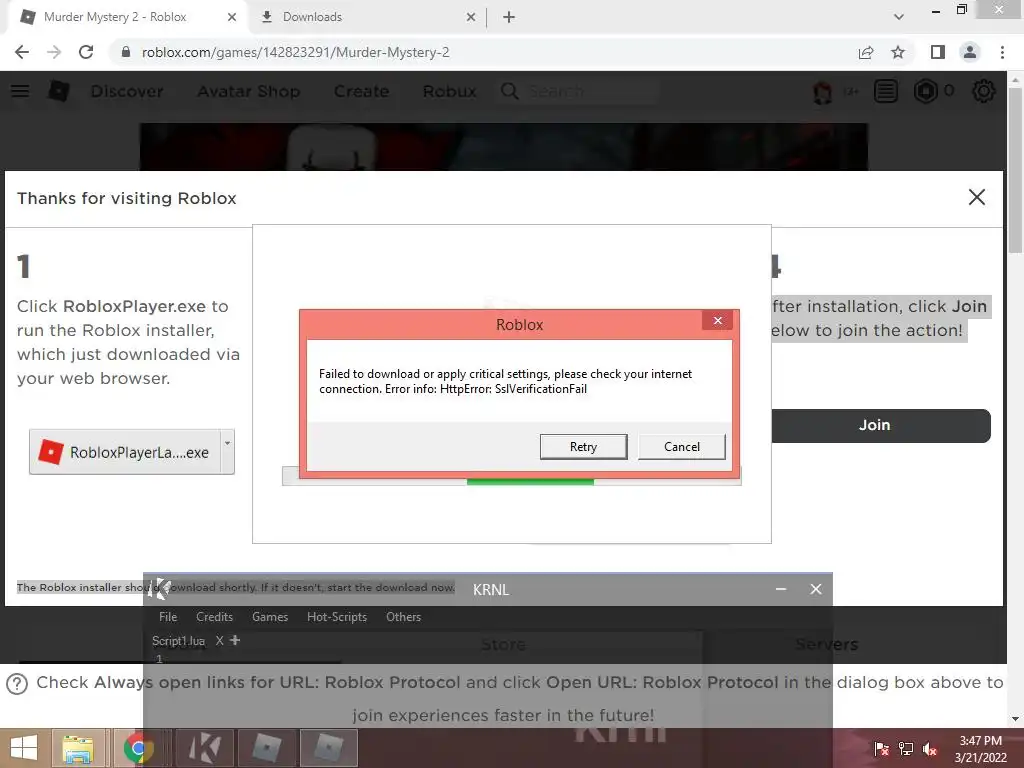Open Robux in Roblox navbar
1024x768 pixels.
449,91
